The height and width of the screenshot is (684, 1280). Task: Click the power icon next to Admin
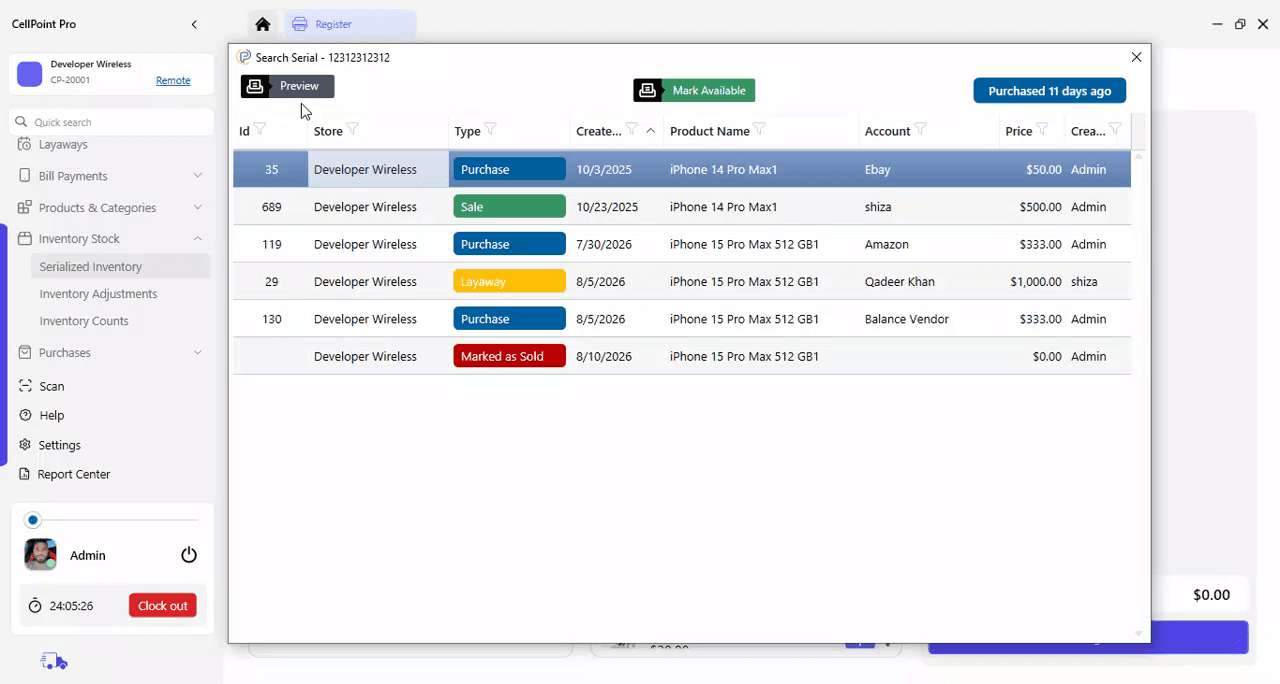tap(189, 555)
